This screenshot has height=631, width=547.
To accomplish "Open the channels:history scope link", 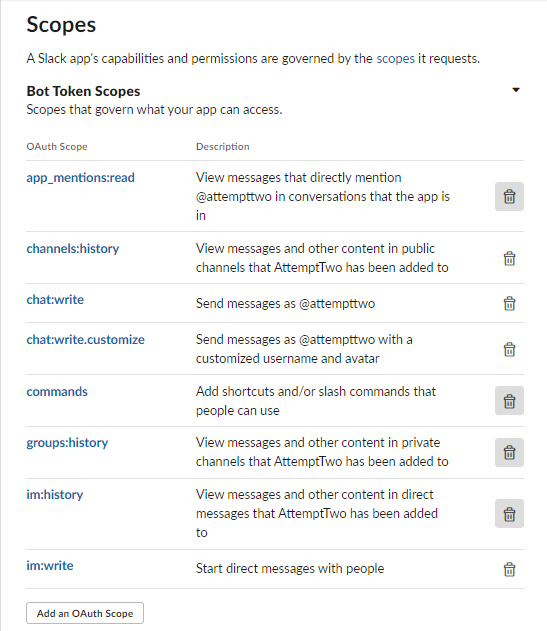I will tap(73, 249).
